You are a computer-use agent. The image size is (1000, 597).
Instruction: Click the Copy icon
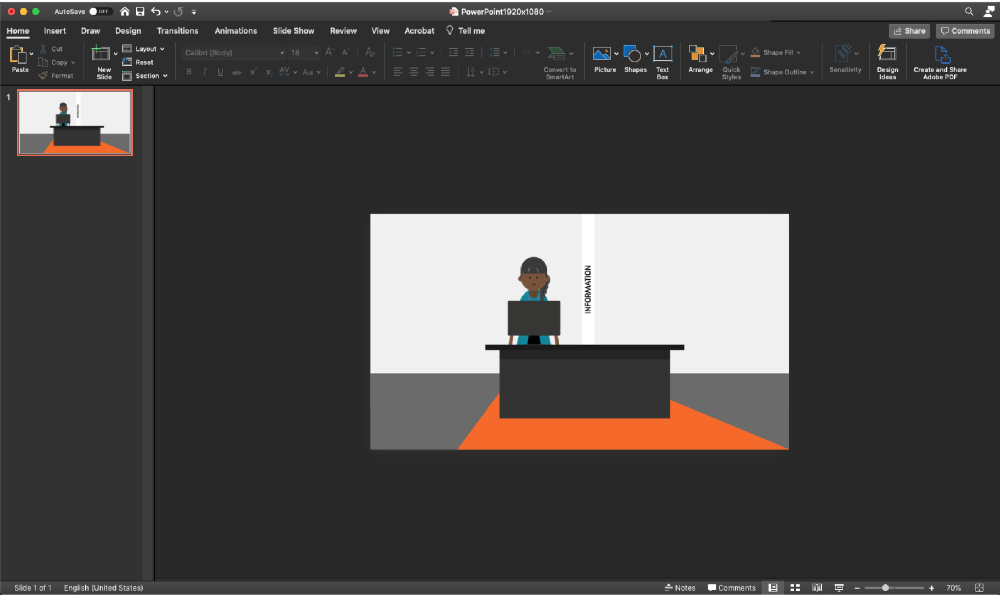click(43, 62)
